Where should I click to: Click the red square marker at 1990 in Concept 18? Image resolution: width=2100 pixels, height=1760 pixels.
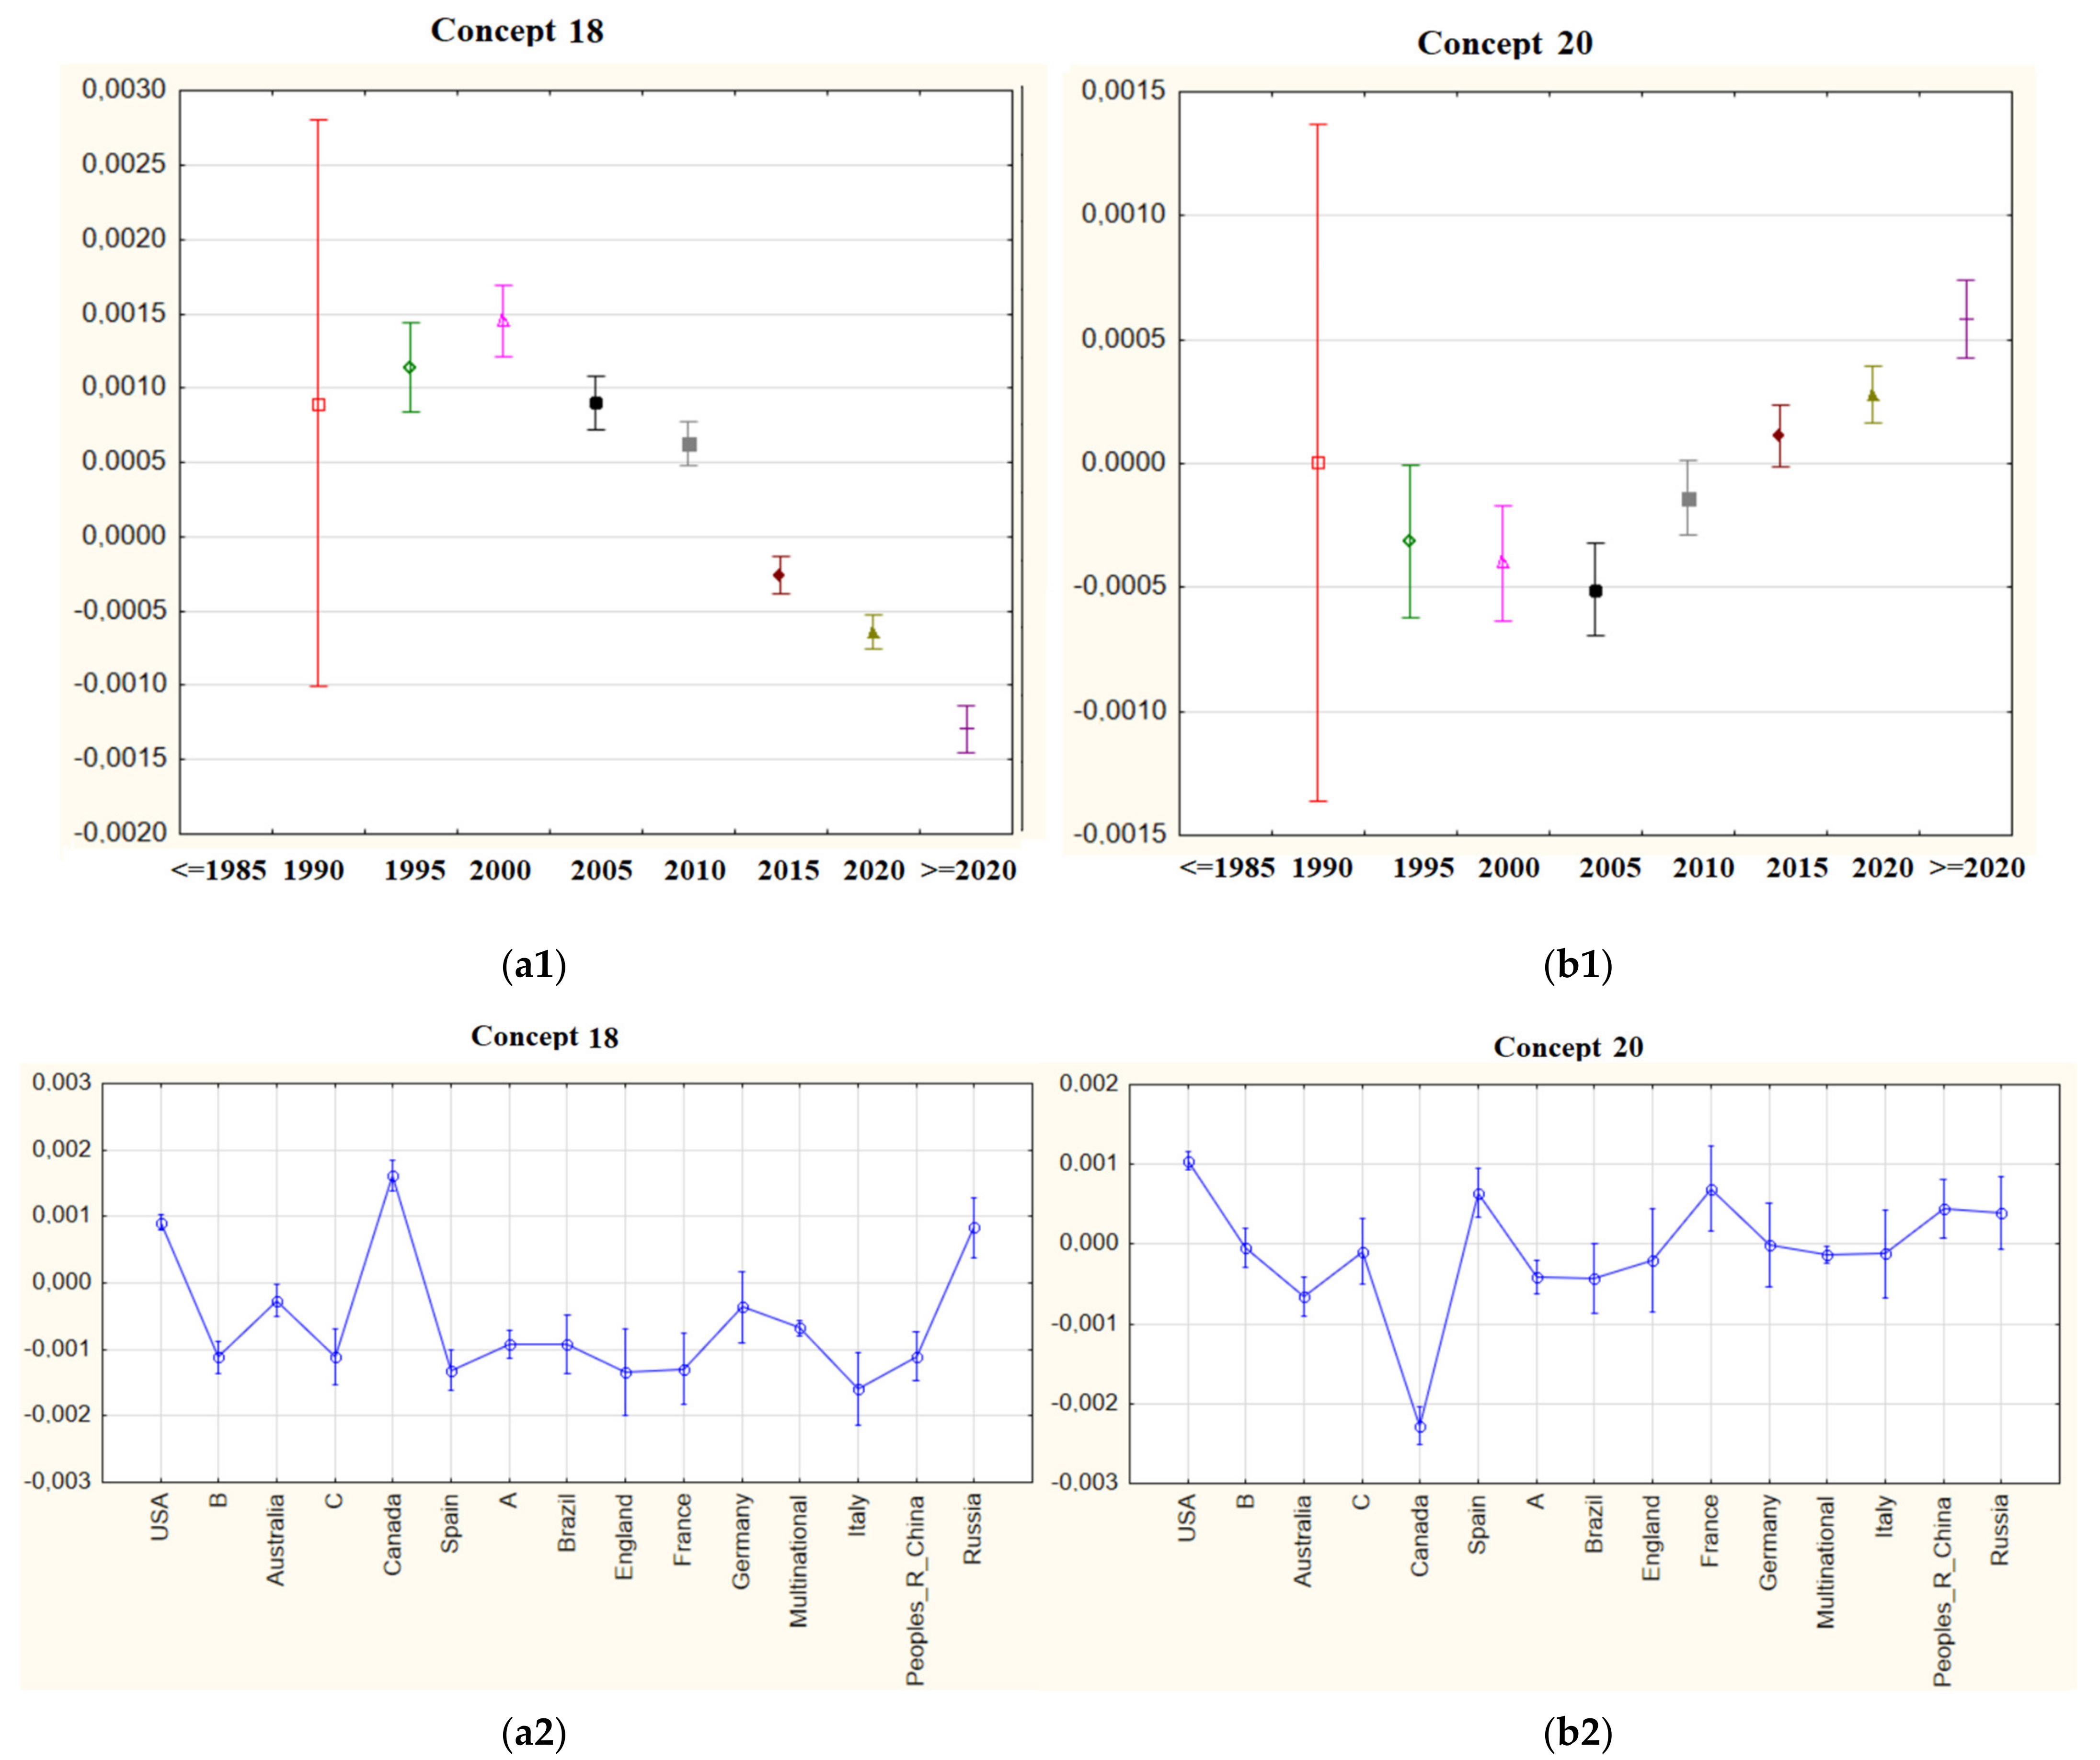pos(318,405)
